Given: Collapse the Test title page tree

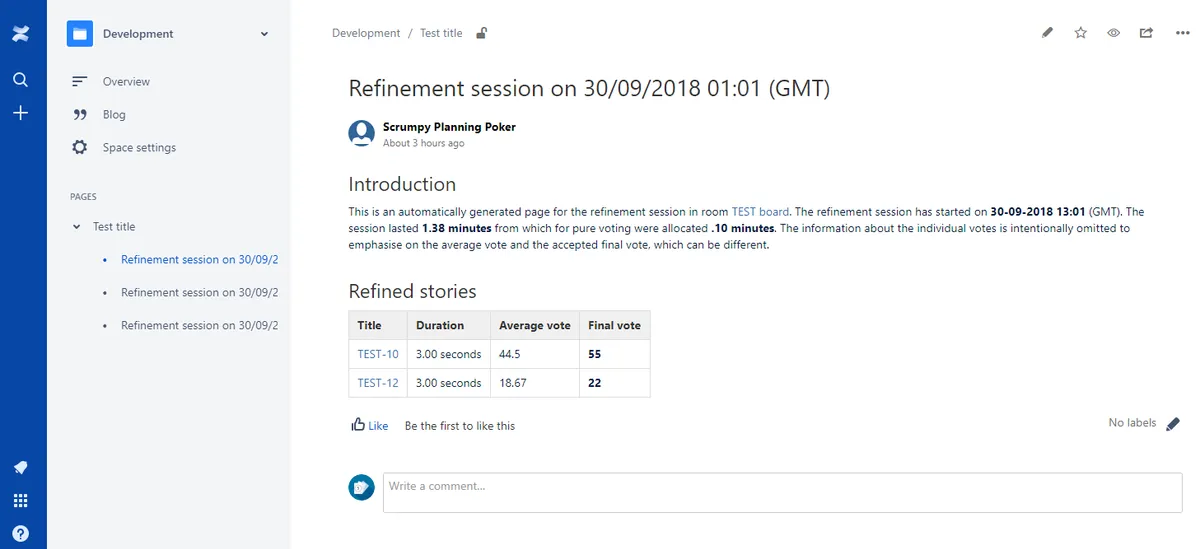Looking at the screenshot, I should tap(77, 227).
